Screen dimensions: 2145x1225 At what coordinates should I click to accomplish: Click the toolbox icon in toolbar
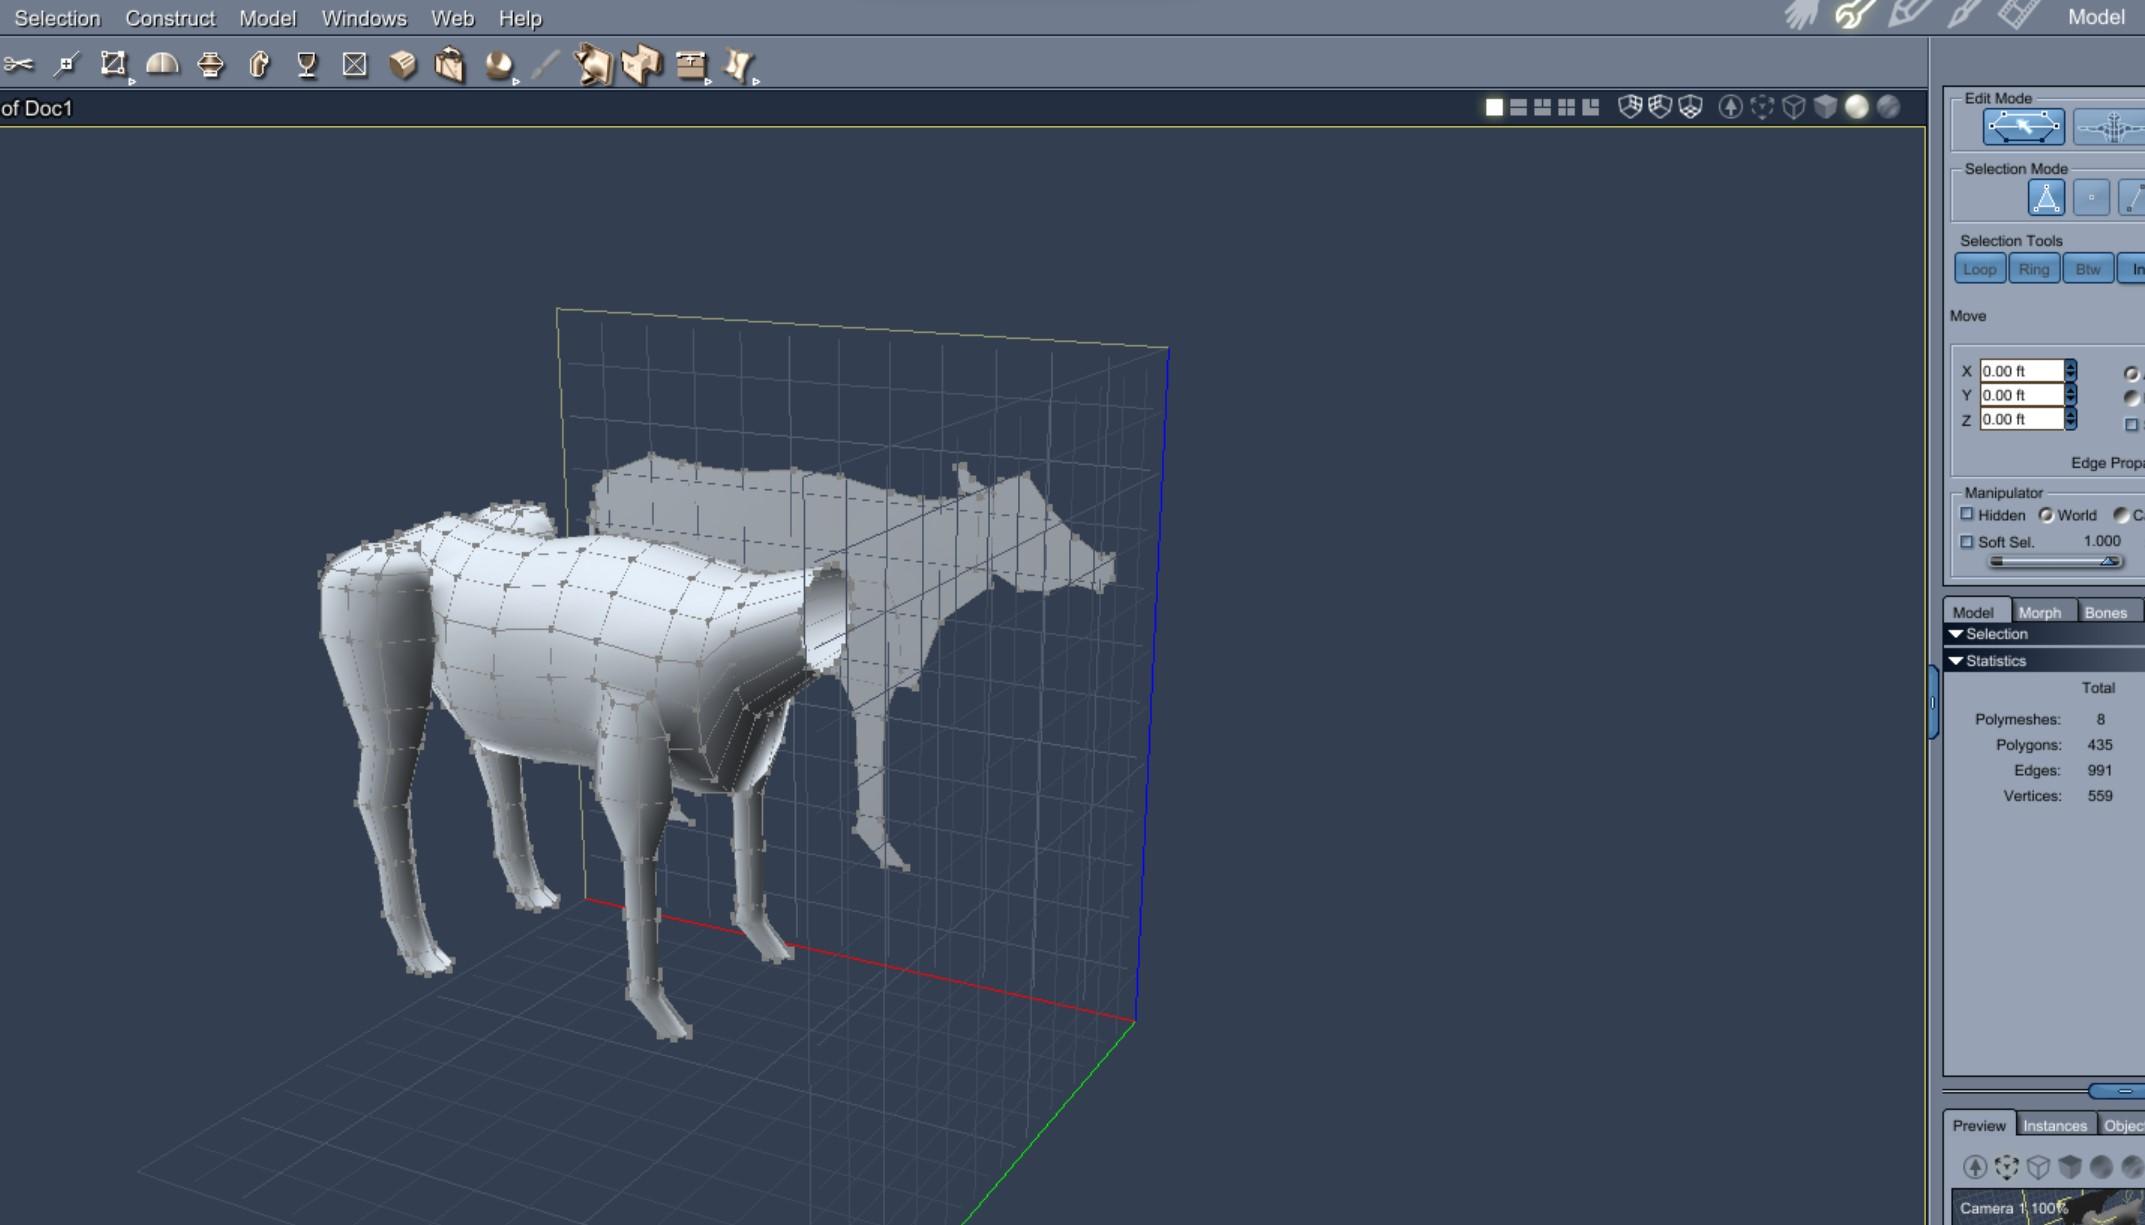690,65
